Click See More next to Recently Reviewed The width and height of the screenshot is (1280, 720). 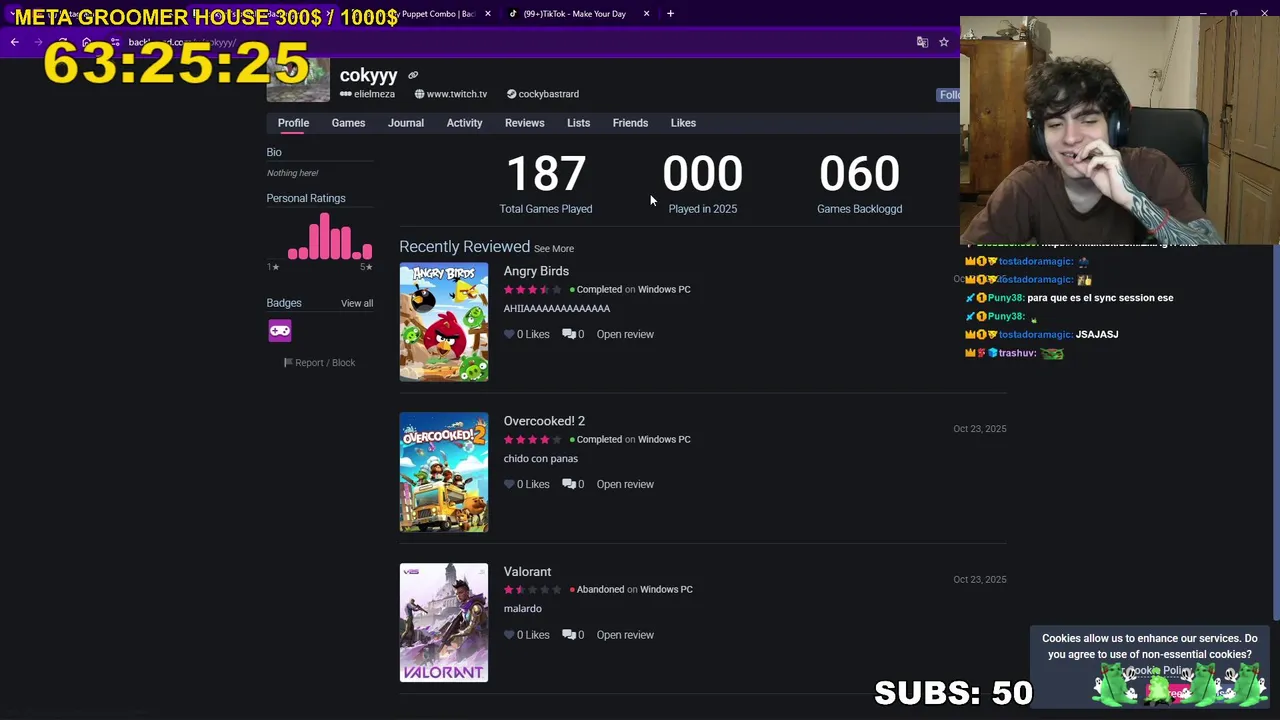click(554, 249)
